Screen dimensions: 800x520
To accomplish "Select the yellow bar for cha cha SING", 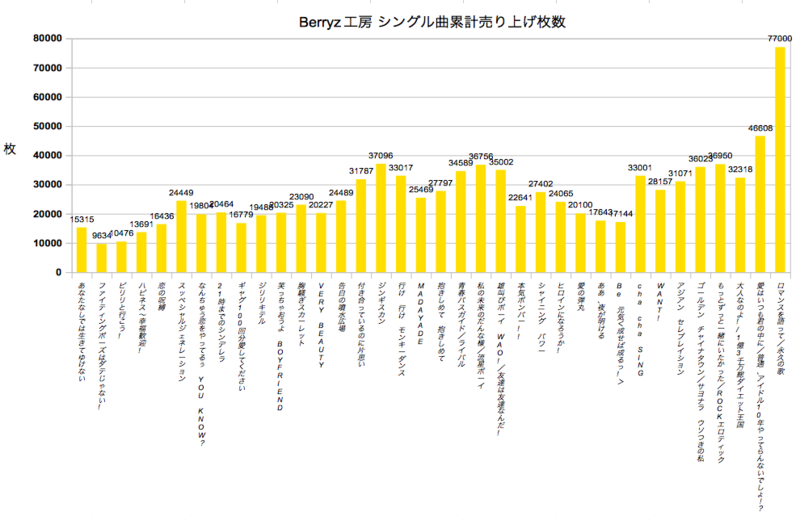I will [x=640, y=224].
